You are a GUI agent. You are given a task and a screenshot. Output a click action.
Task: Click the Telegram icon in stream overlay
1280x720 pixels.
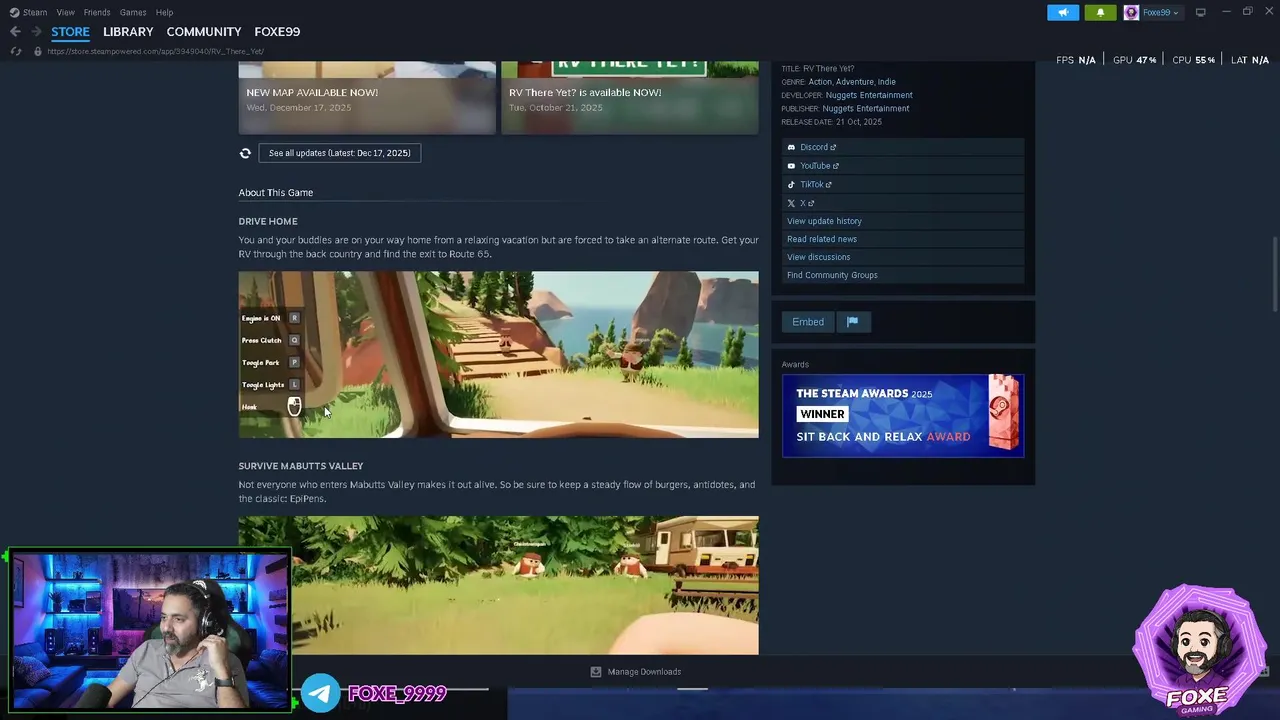click(x=321, y=693)
